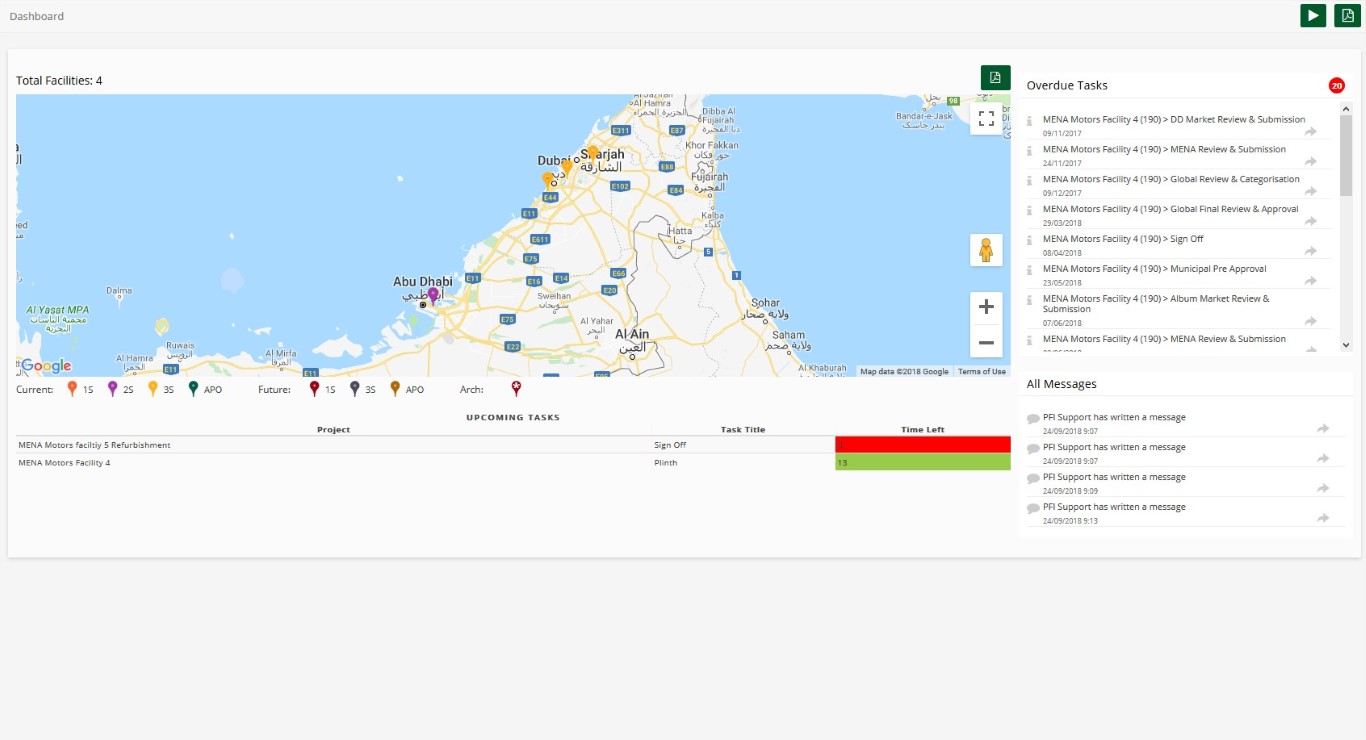
Task: Click the PDF export icon in top header
Action: click(x=1347, y=15)
